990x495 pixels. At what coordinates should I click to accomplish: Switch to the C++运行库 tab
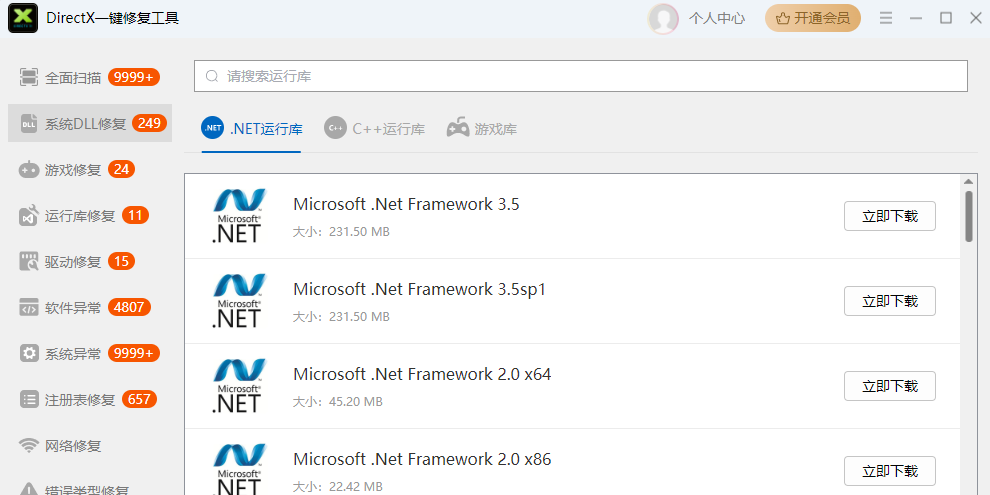374,129
